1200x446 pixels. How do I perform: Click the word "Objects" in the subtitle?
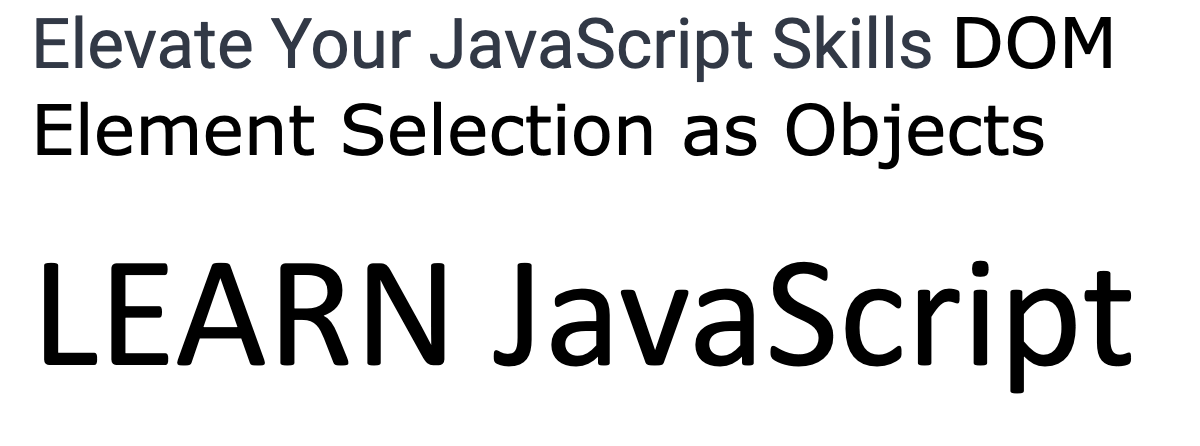pyautogui.click(x=914, y=130)
